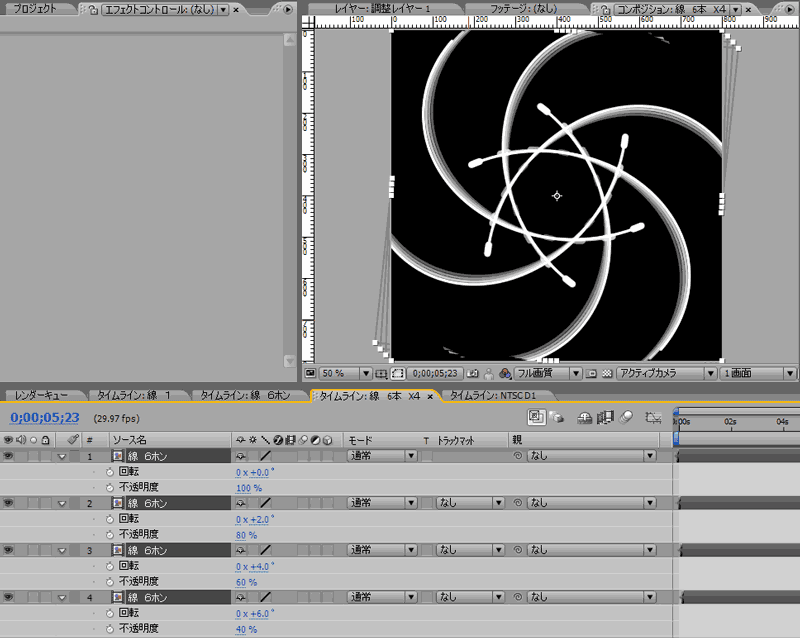Open the Graph Editor in the timeline
The height and width of the screenshot is (638, 800).
tap(652, 418)
